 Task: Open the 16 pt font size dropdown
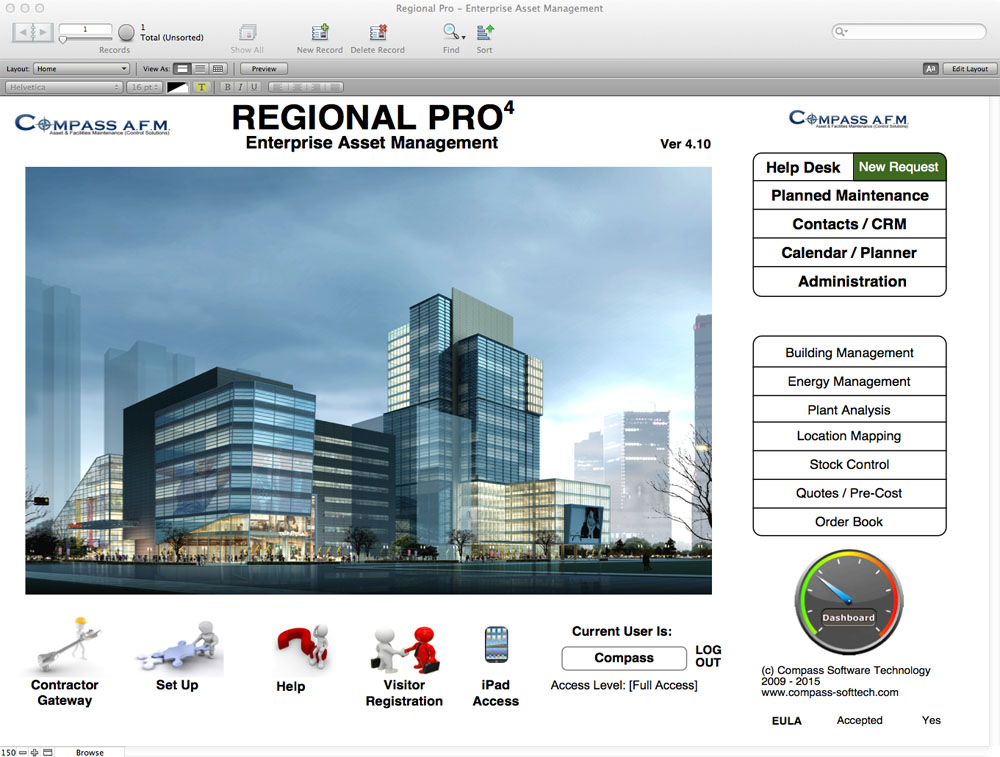point(144,87)
